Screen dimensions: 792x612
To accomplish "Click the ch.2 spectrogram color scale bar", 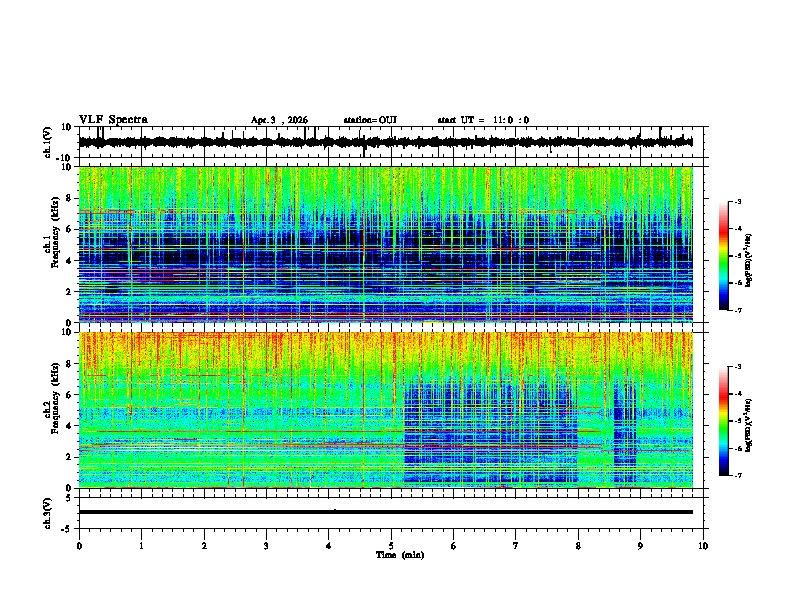I will coord(724,421).
